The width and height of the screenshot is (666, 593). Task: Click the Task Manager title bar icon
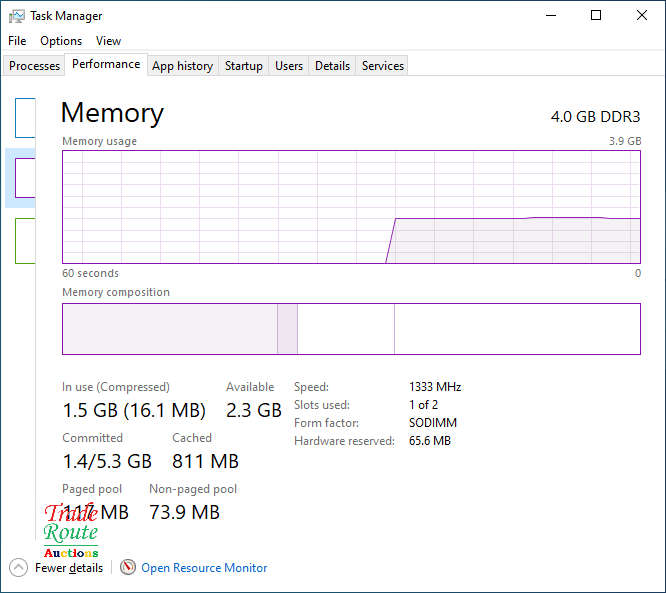[x=17, y=16]
